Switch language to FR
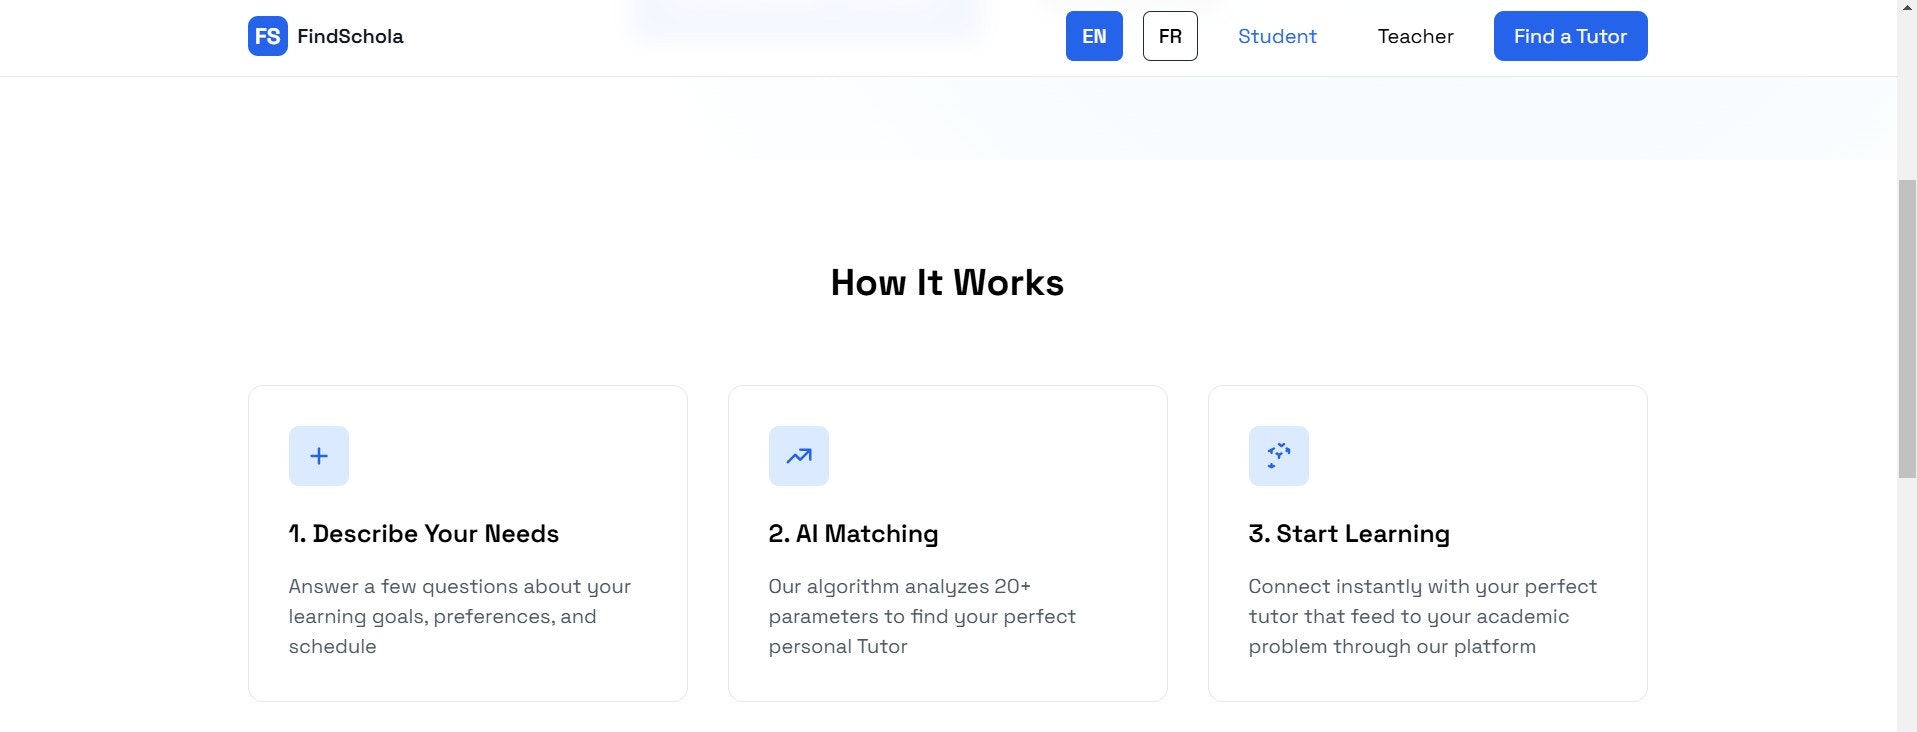 1170,36
